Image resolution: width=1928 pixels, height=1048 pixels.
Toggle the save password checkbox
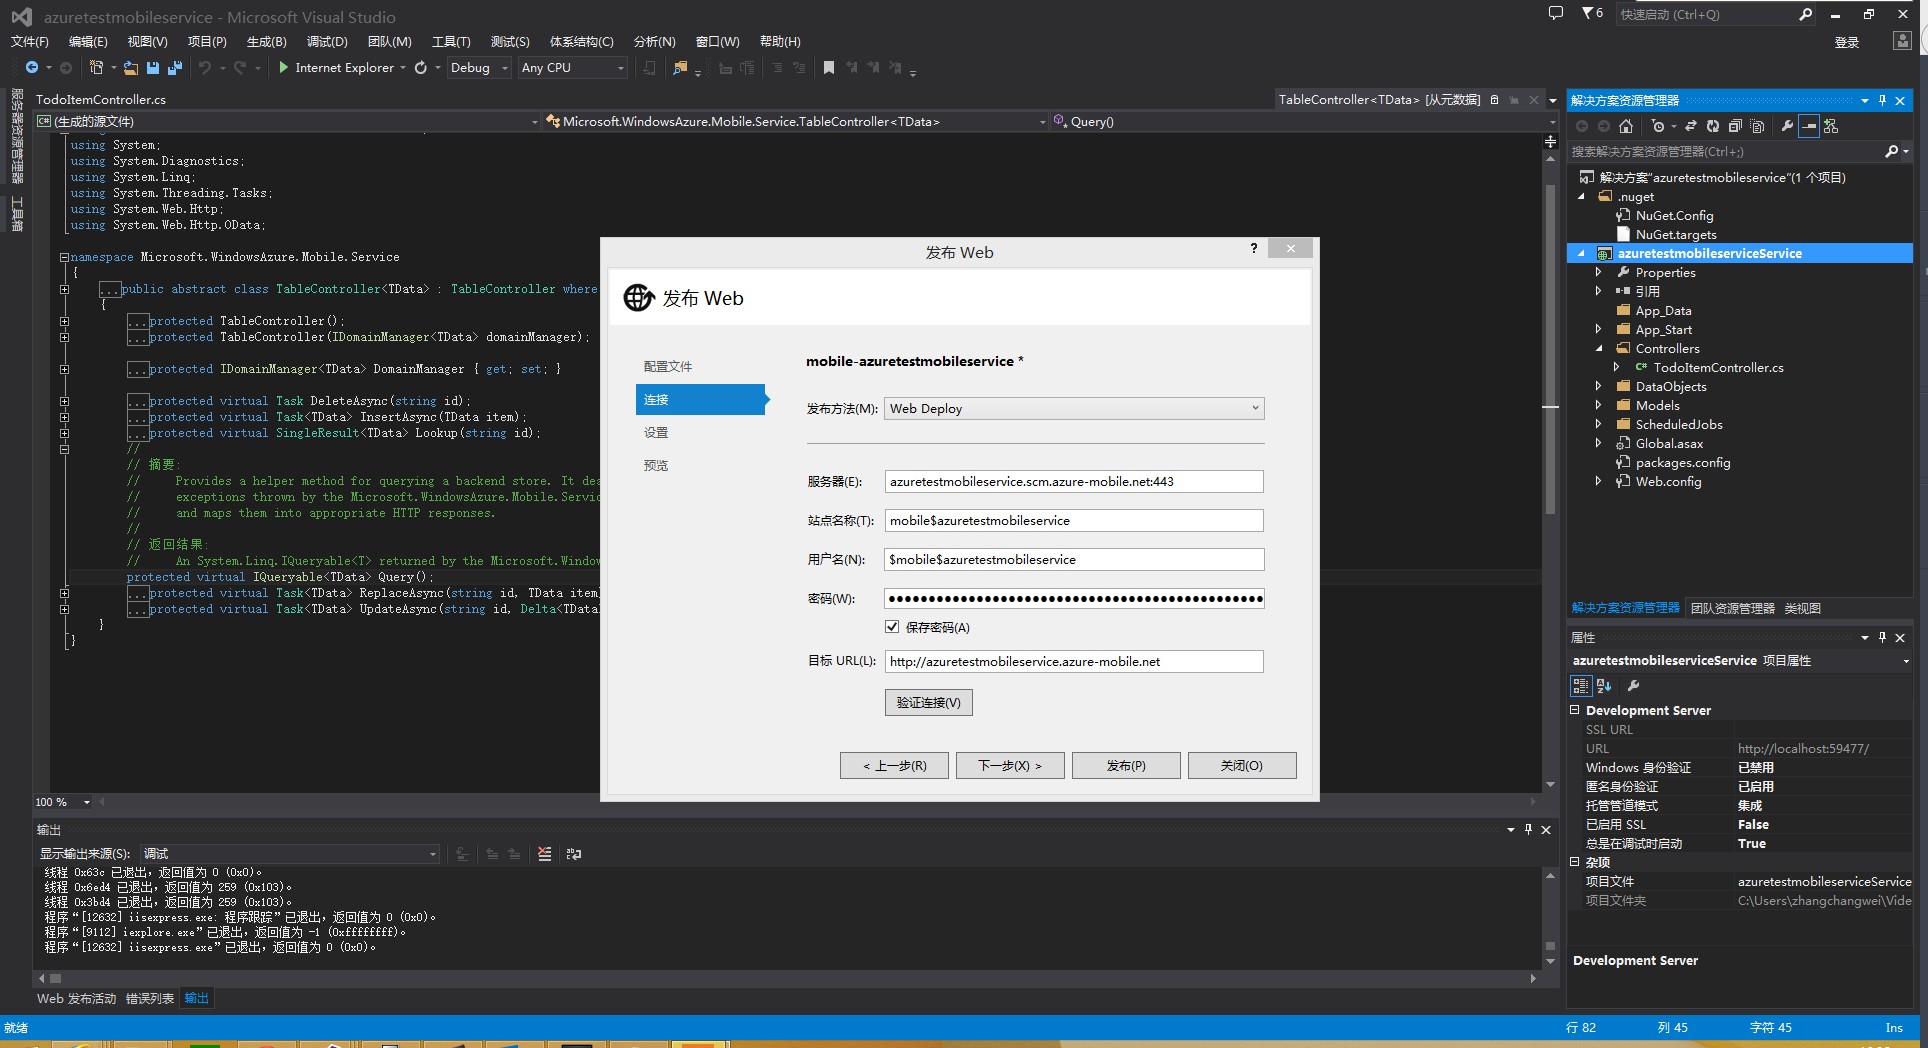[x=892, y=627]
